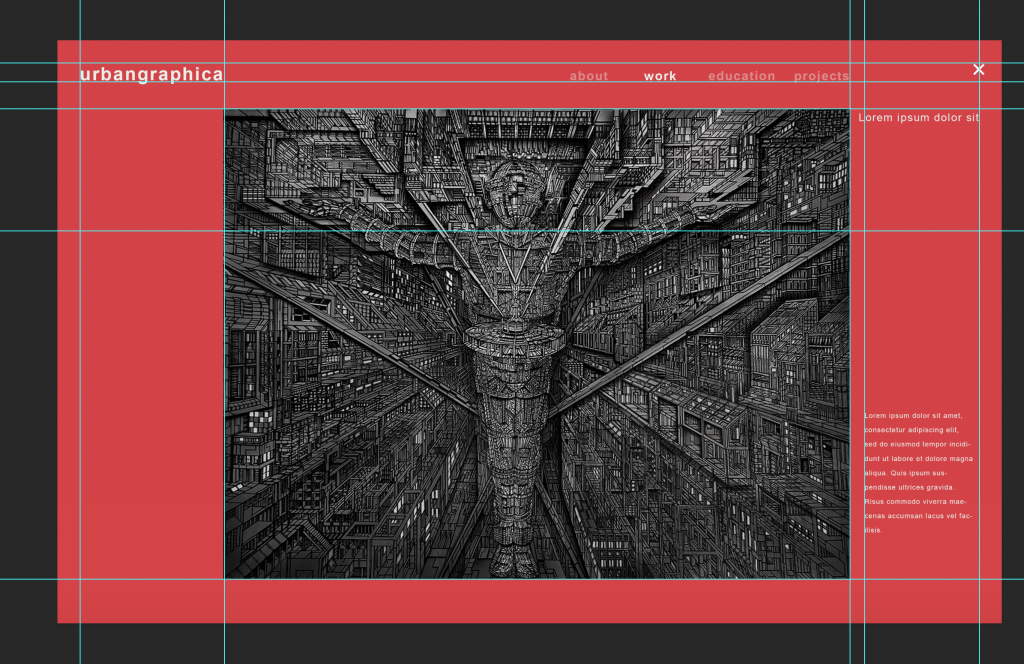The image size is (1024, 664).
Task: Click the disc platform at figure's waist
Action: 514,336
